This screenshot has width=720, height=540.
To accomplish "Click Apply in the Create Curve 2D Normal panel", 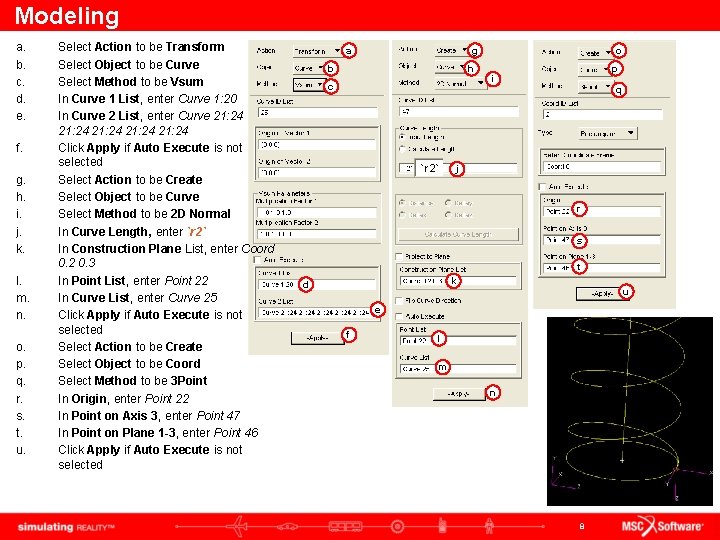I will (459, 394).
